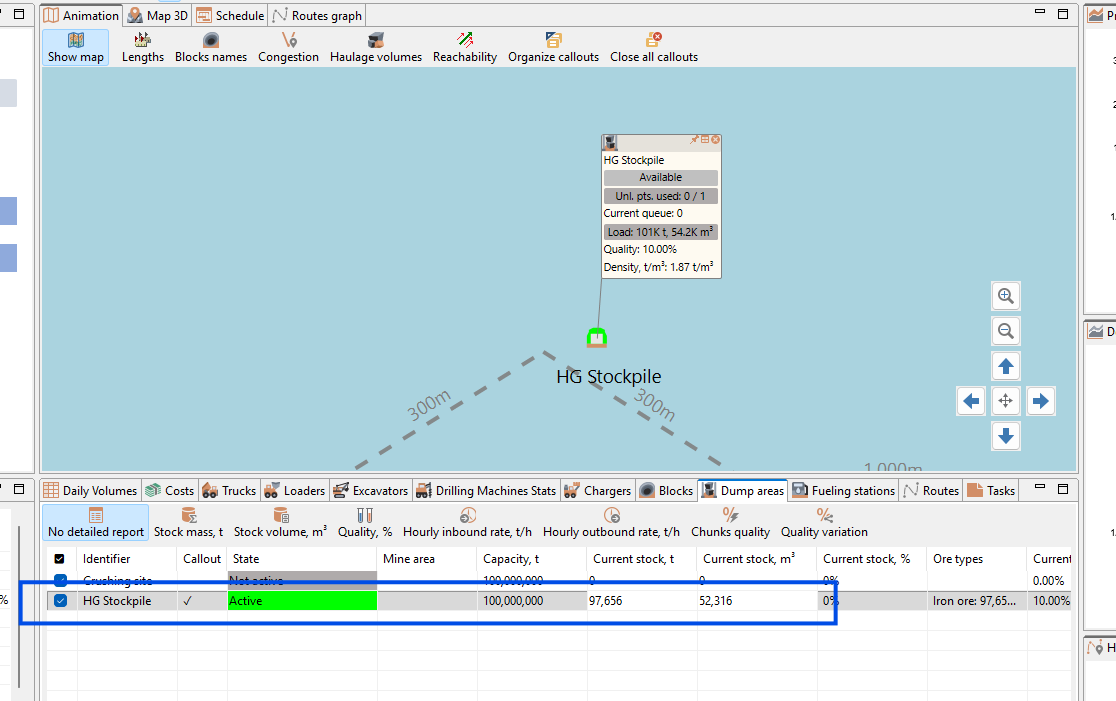
Task: Open the Routes graph tab
Action: point(317,16)
